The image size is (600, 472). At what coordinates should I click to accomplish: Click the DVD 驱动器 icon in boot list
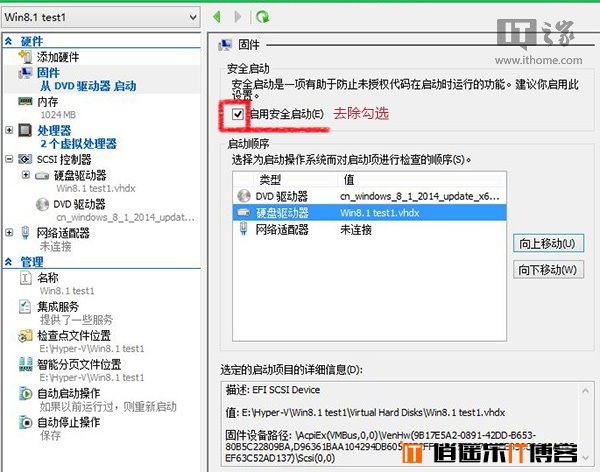click(x=244, y=196)
